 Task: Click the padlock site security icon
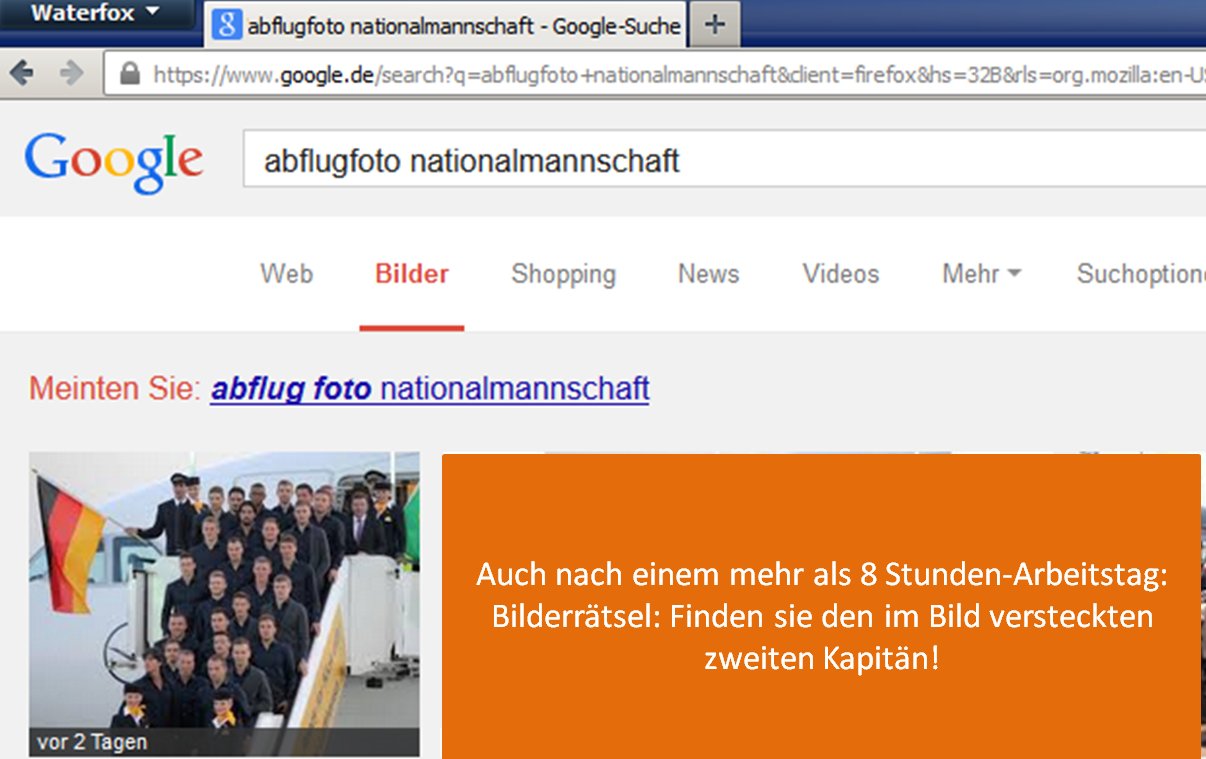(129, 74)
